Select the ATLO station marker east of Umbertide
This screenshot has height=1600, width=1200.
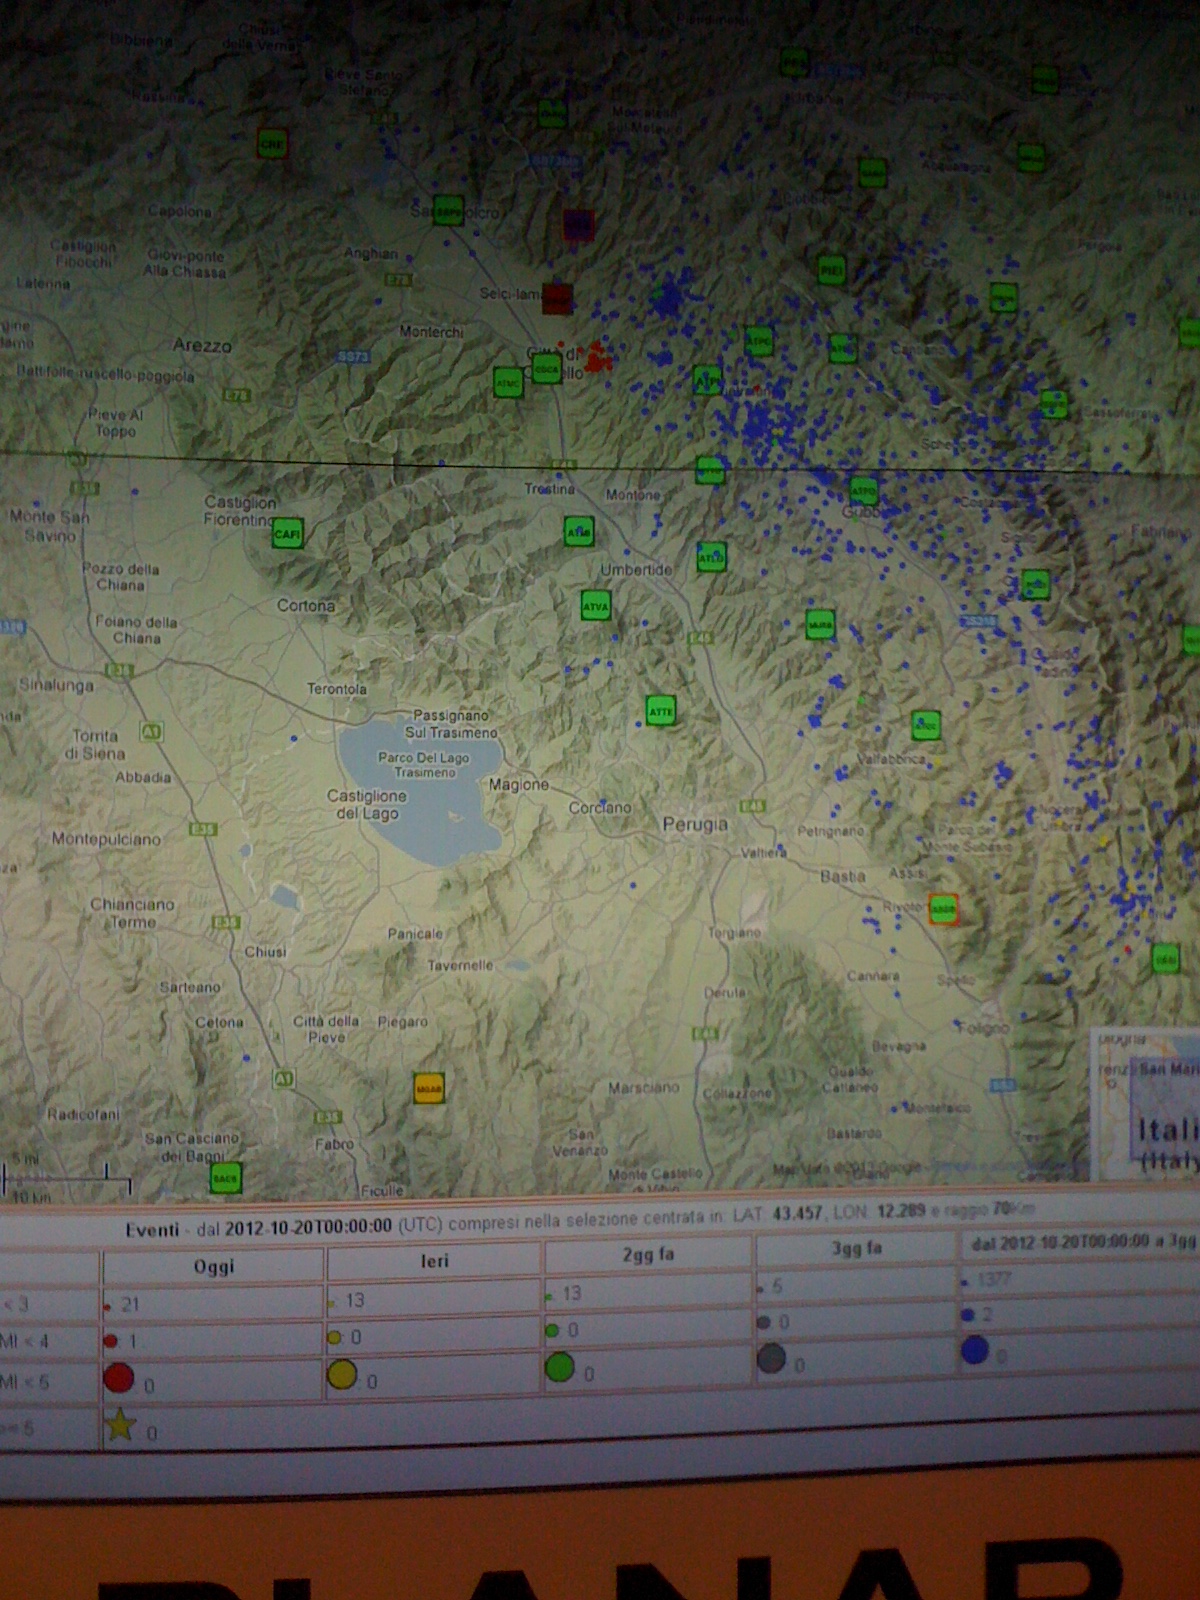coord(711,557)
